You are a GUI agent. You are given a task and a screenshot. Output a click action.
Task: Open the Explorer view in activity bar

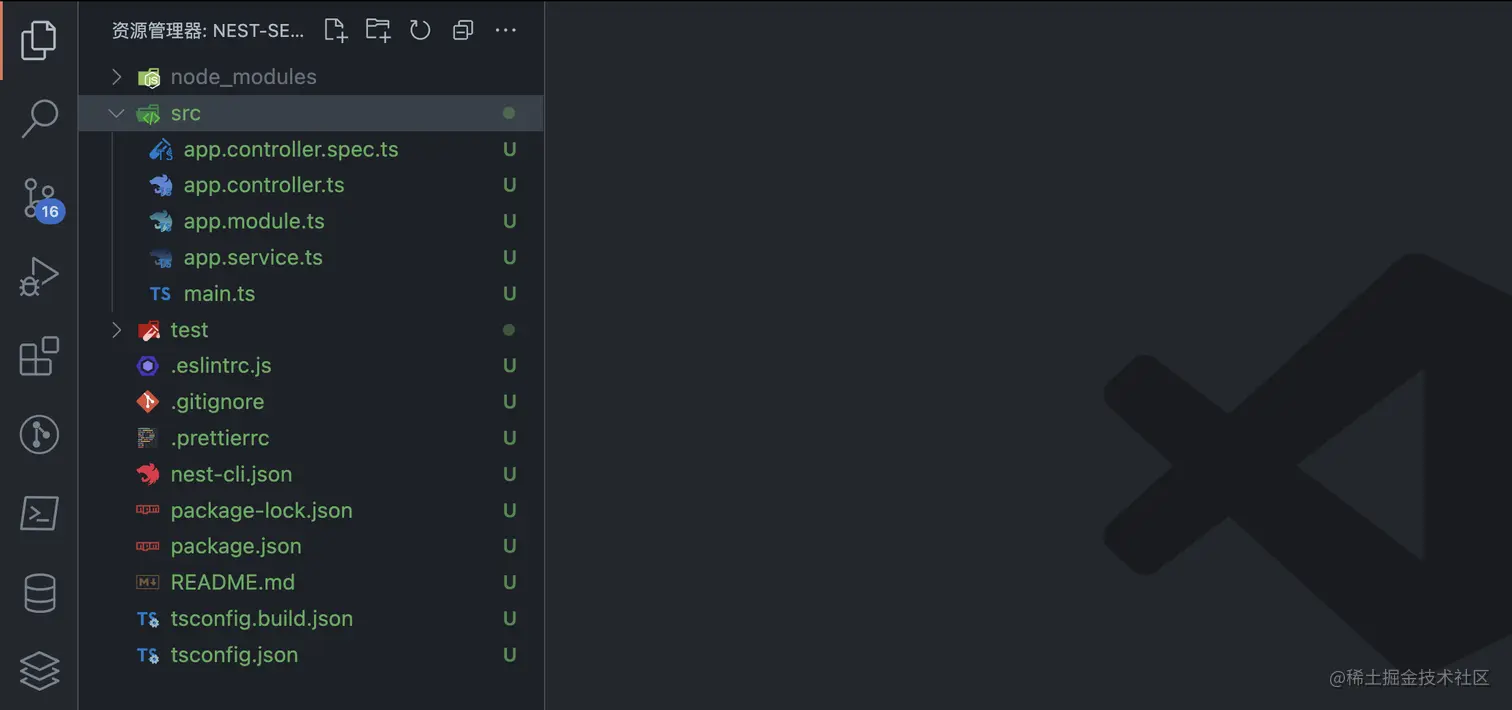39,40
